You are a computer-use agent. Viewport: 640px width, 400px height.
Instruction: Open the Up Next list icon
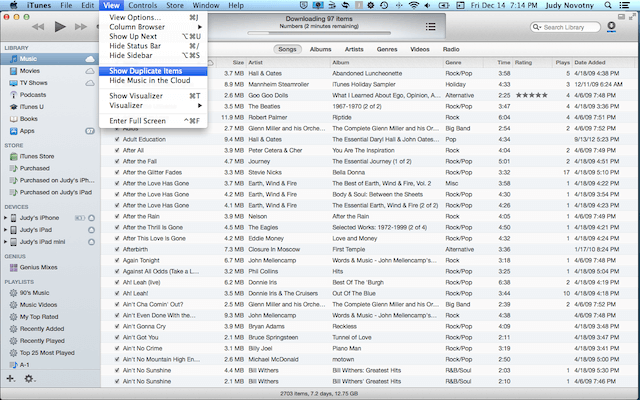pos(430,27)
